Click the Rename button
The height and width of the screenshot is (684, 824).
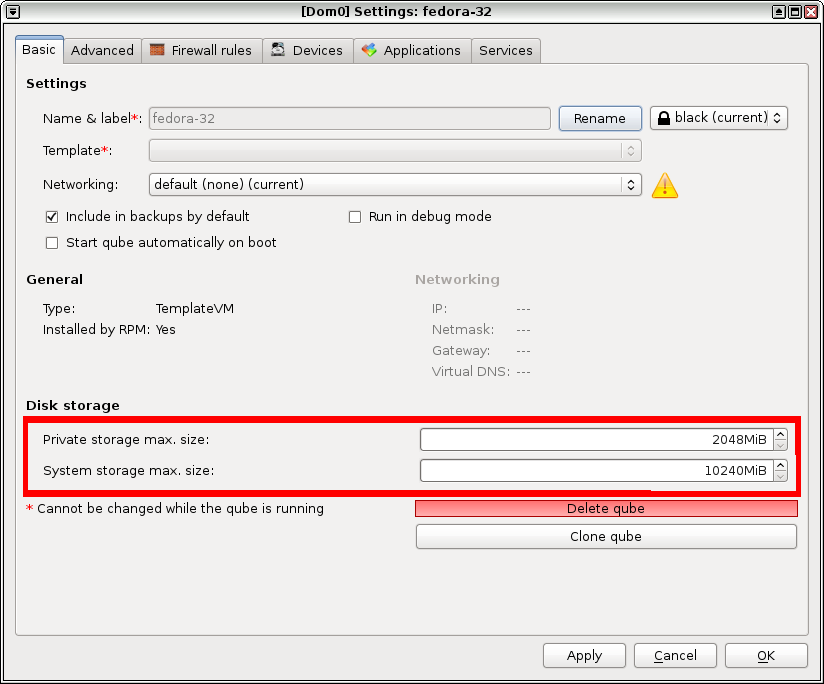tap(600, 118)
